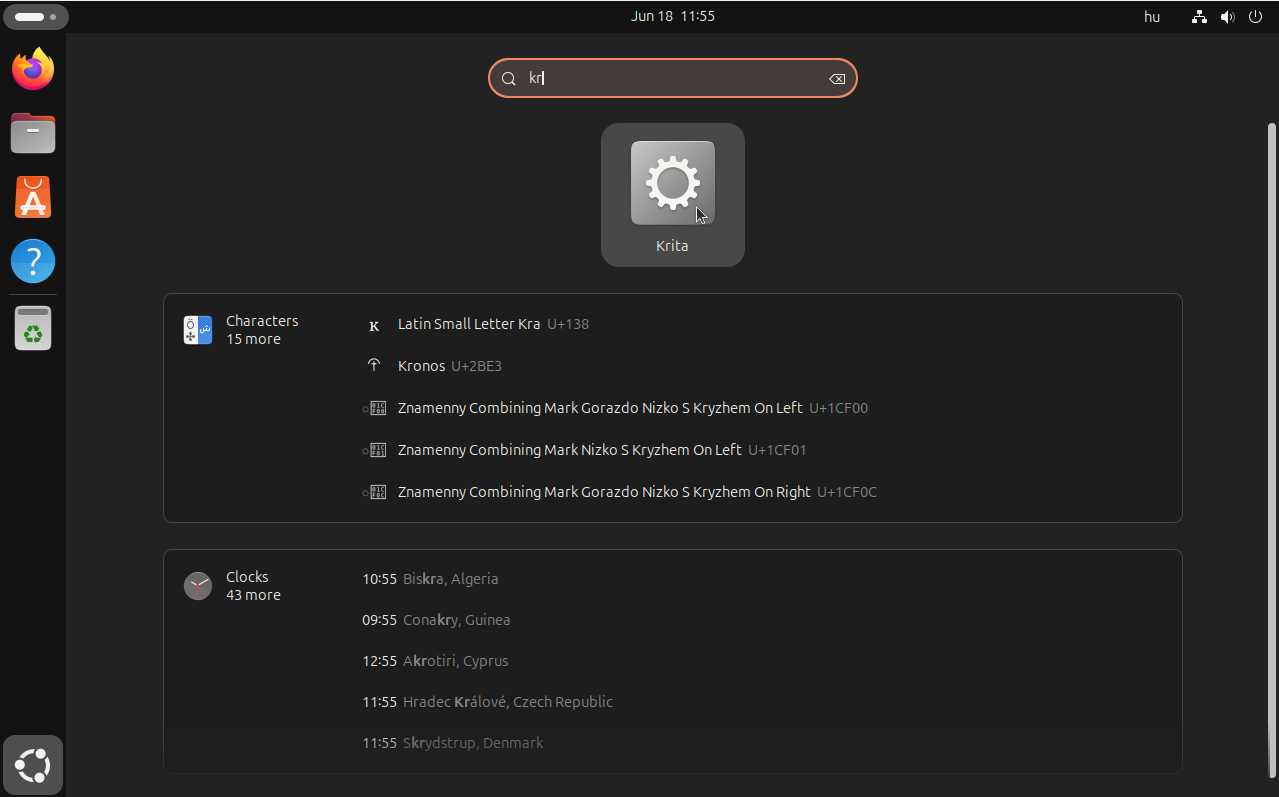Open Files manager from the dock
The image size is (1279, 797).
pos(33,133)
